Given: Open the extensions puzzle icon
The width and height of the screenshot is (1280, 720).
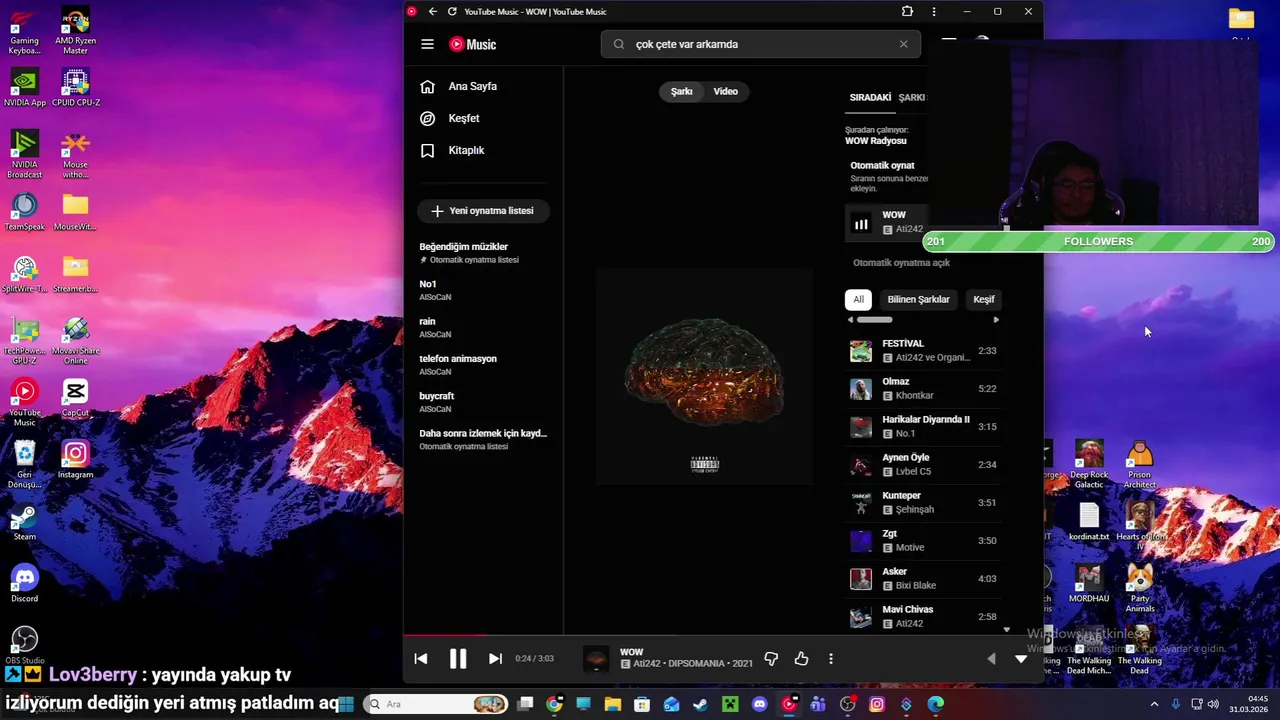Looking at the screenshot, I should 907,11.
